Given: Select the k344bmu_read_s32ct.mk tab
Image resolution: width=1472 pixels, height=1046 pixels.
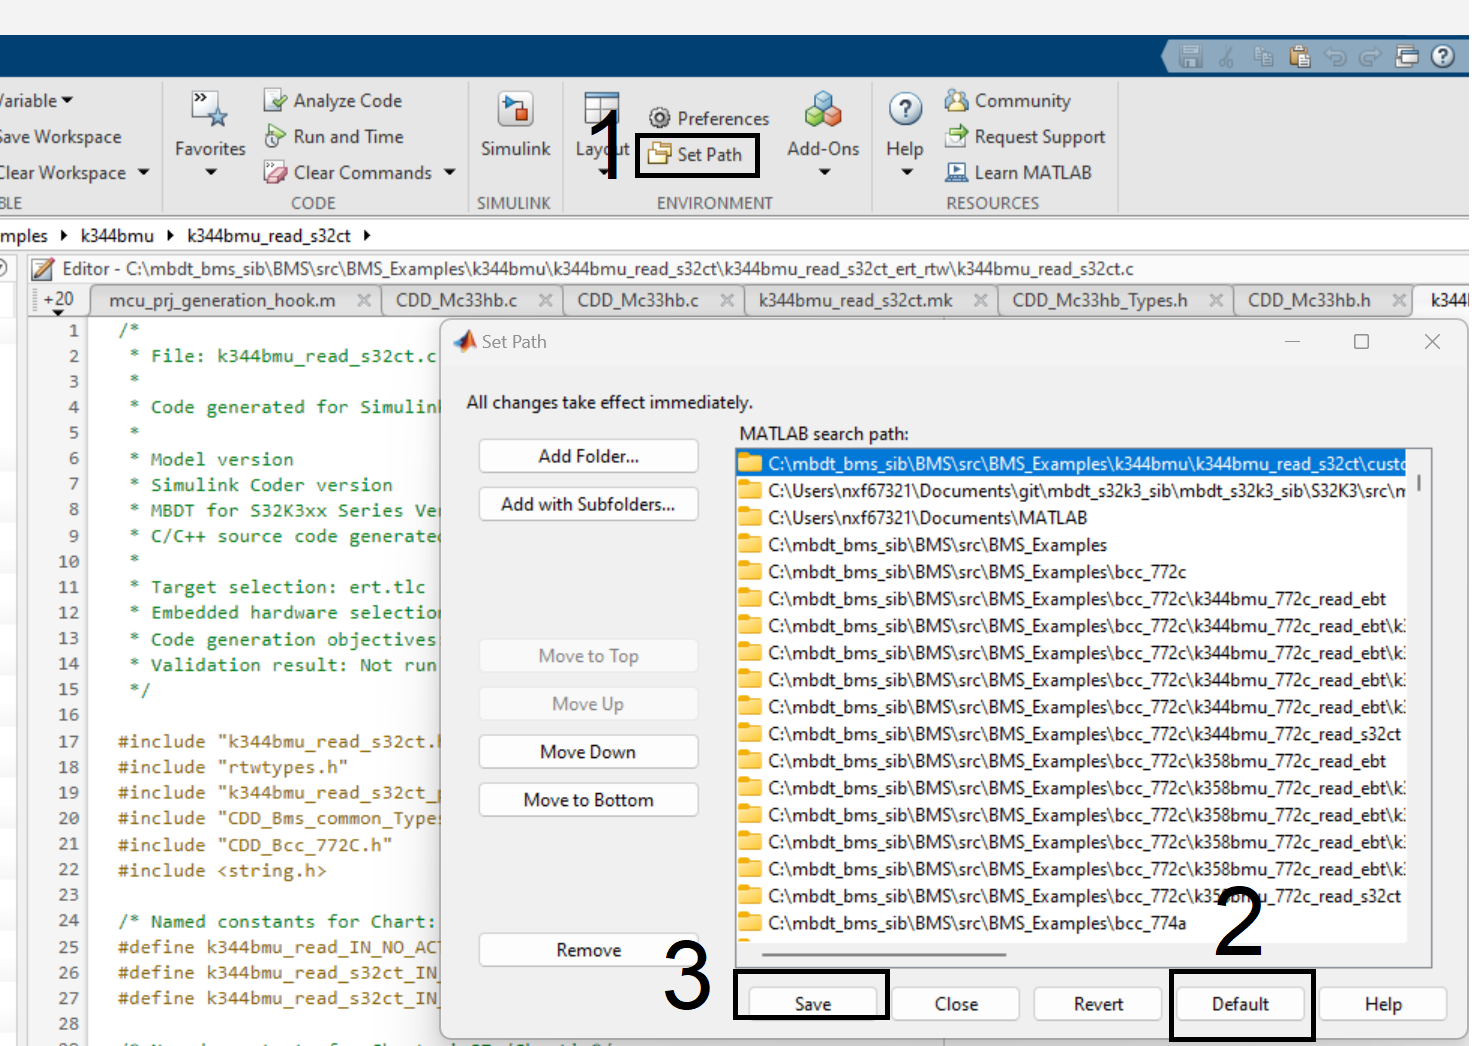Looking at the screenshot, I should click(x=855, y=299).
